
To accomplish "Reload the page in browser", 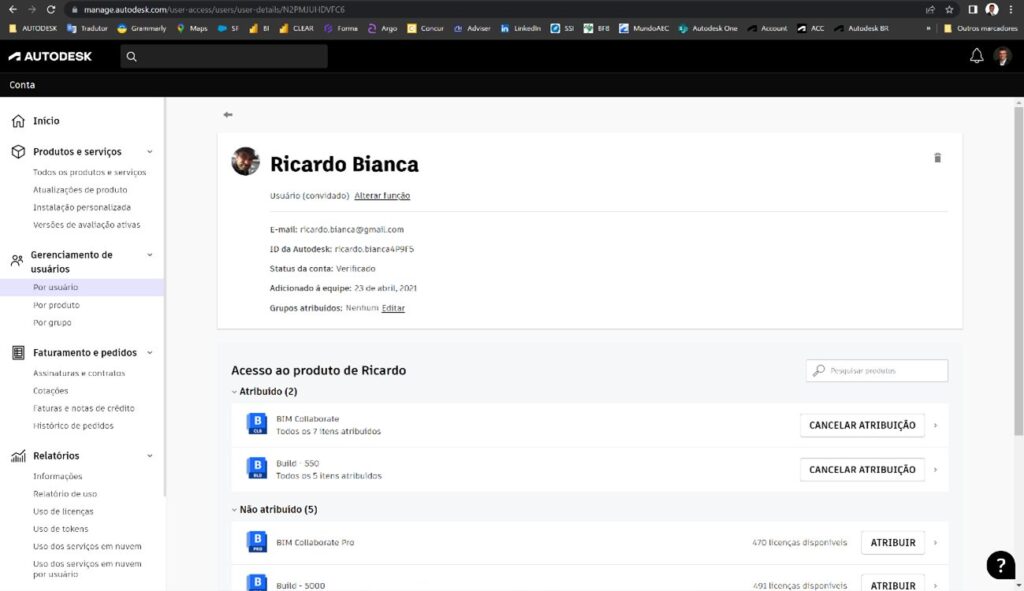I will [x=51, y=10].
